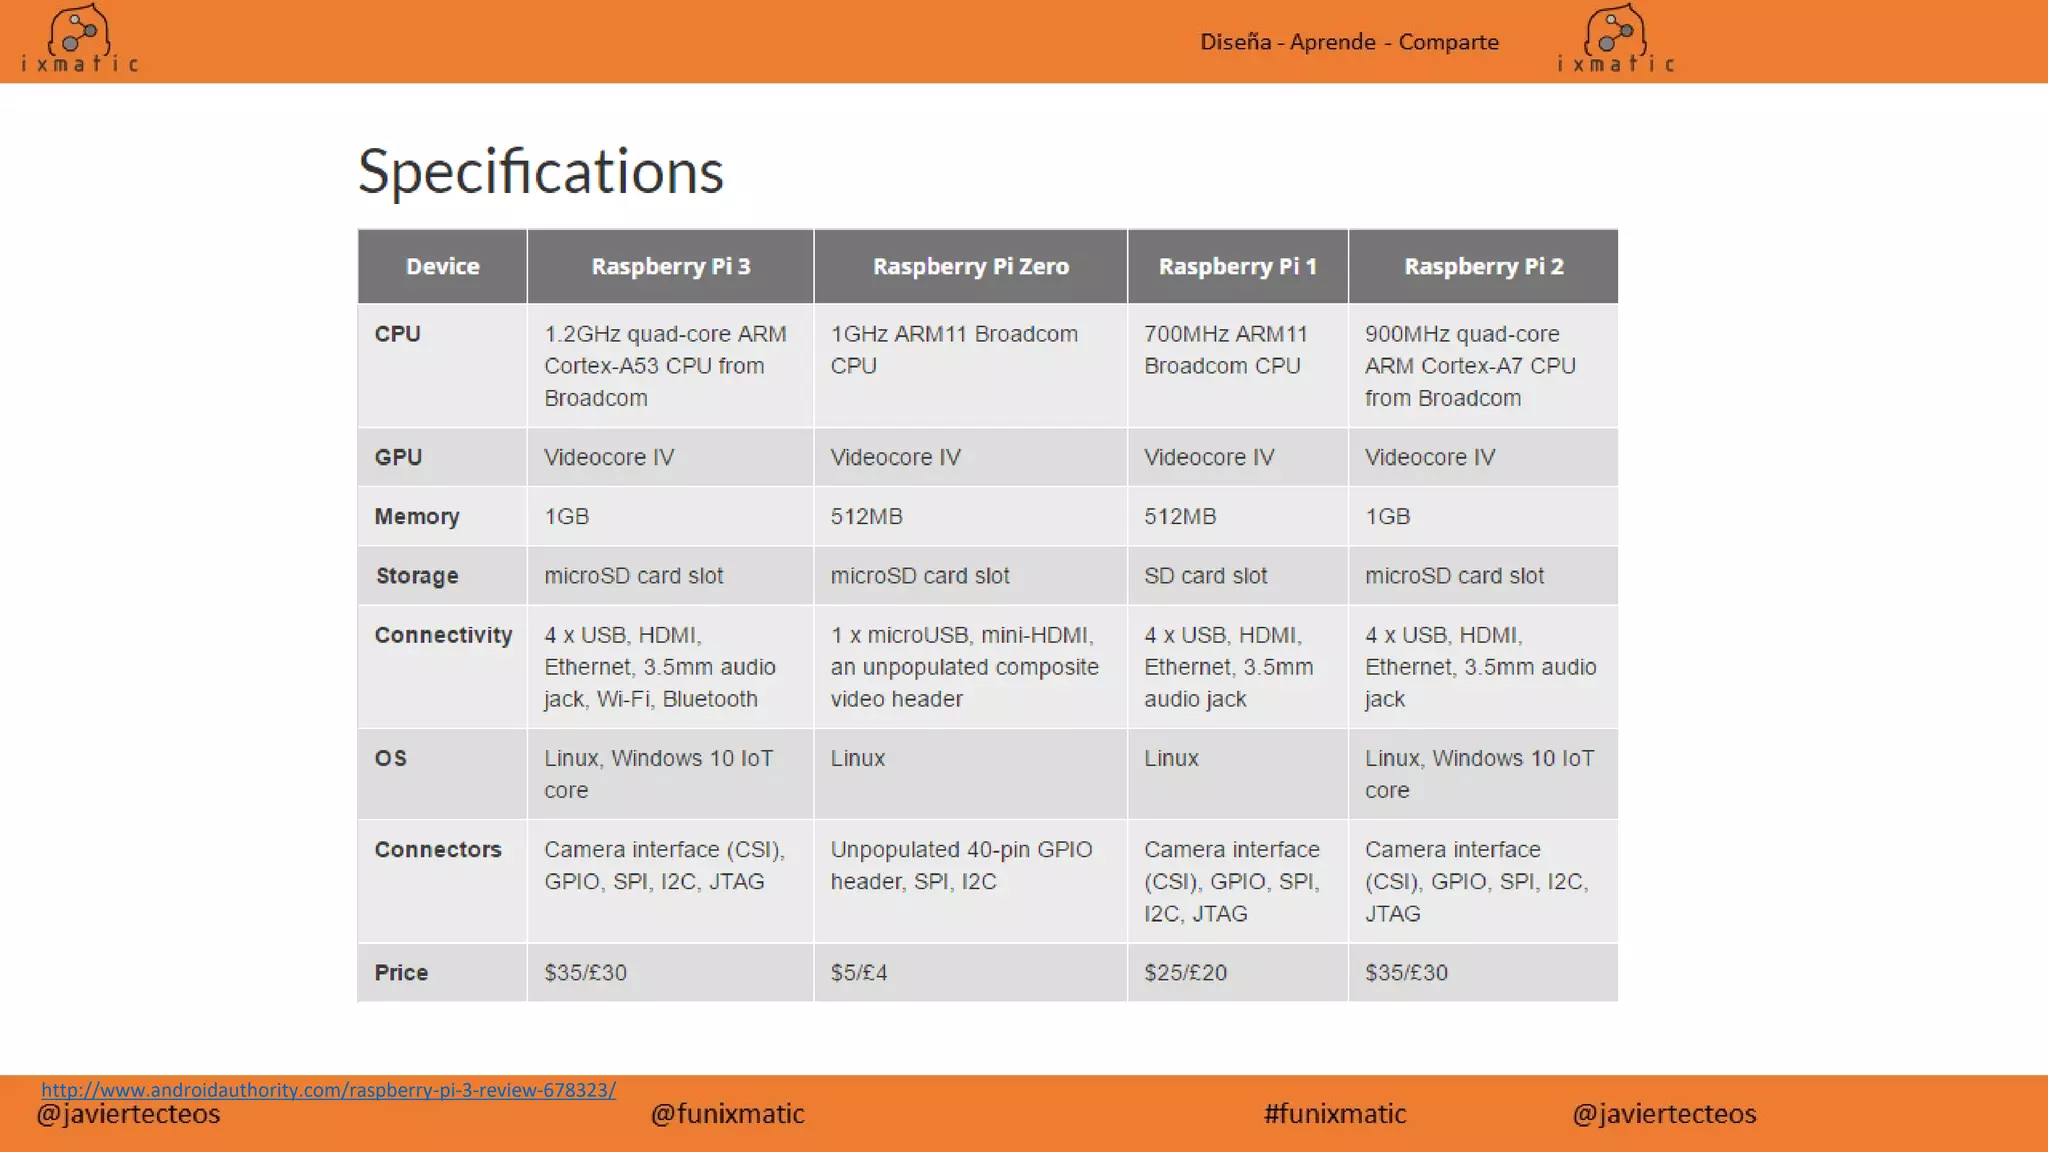Click the @funixmatic handle in footer

pos(727,1114)
